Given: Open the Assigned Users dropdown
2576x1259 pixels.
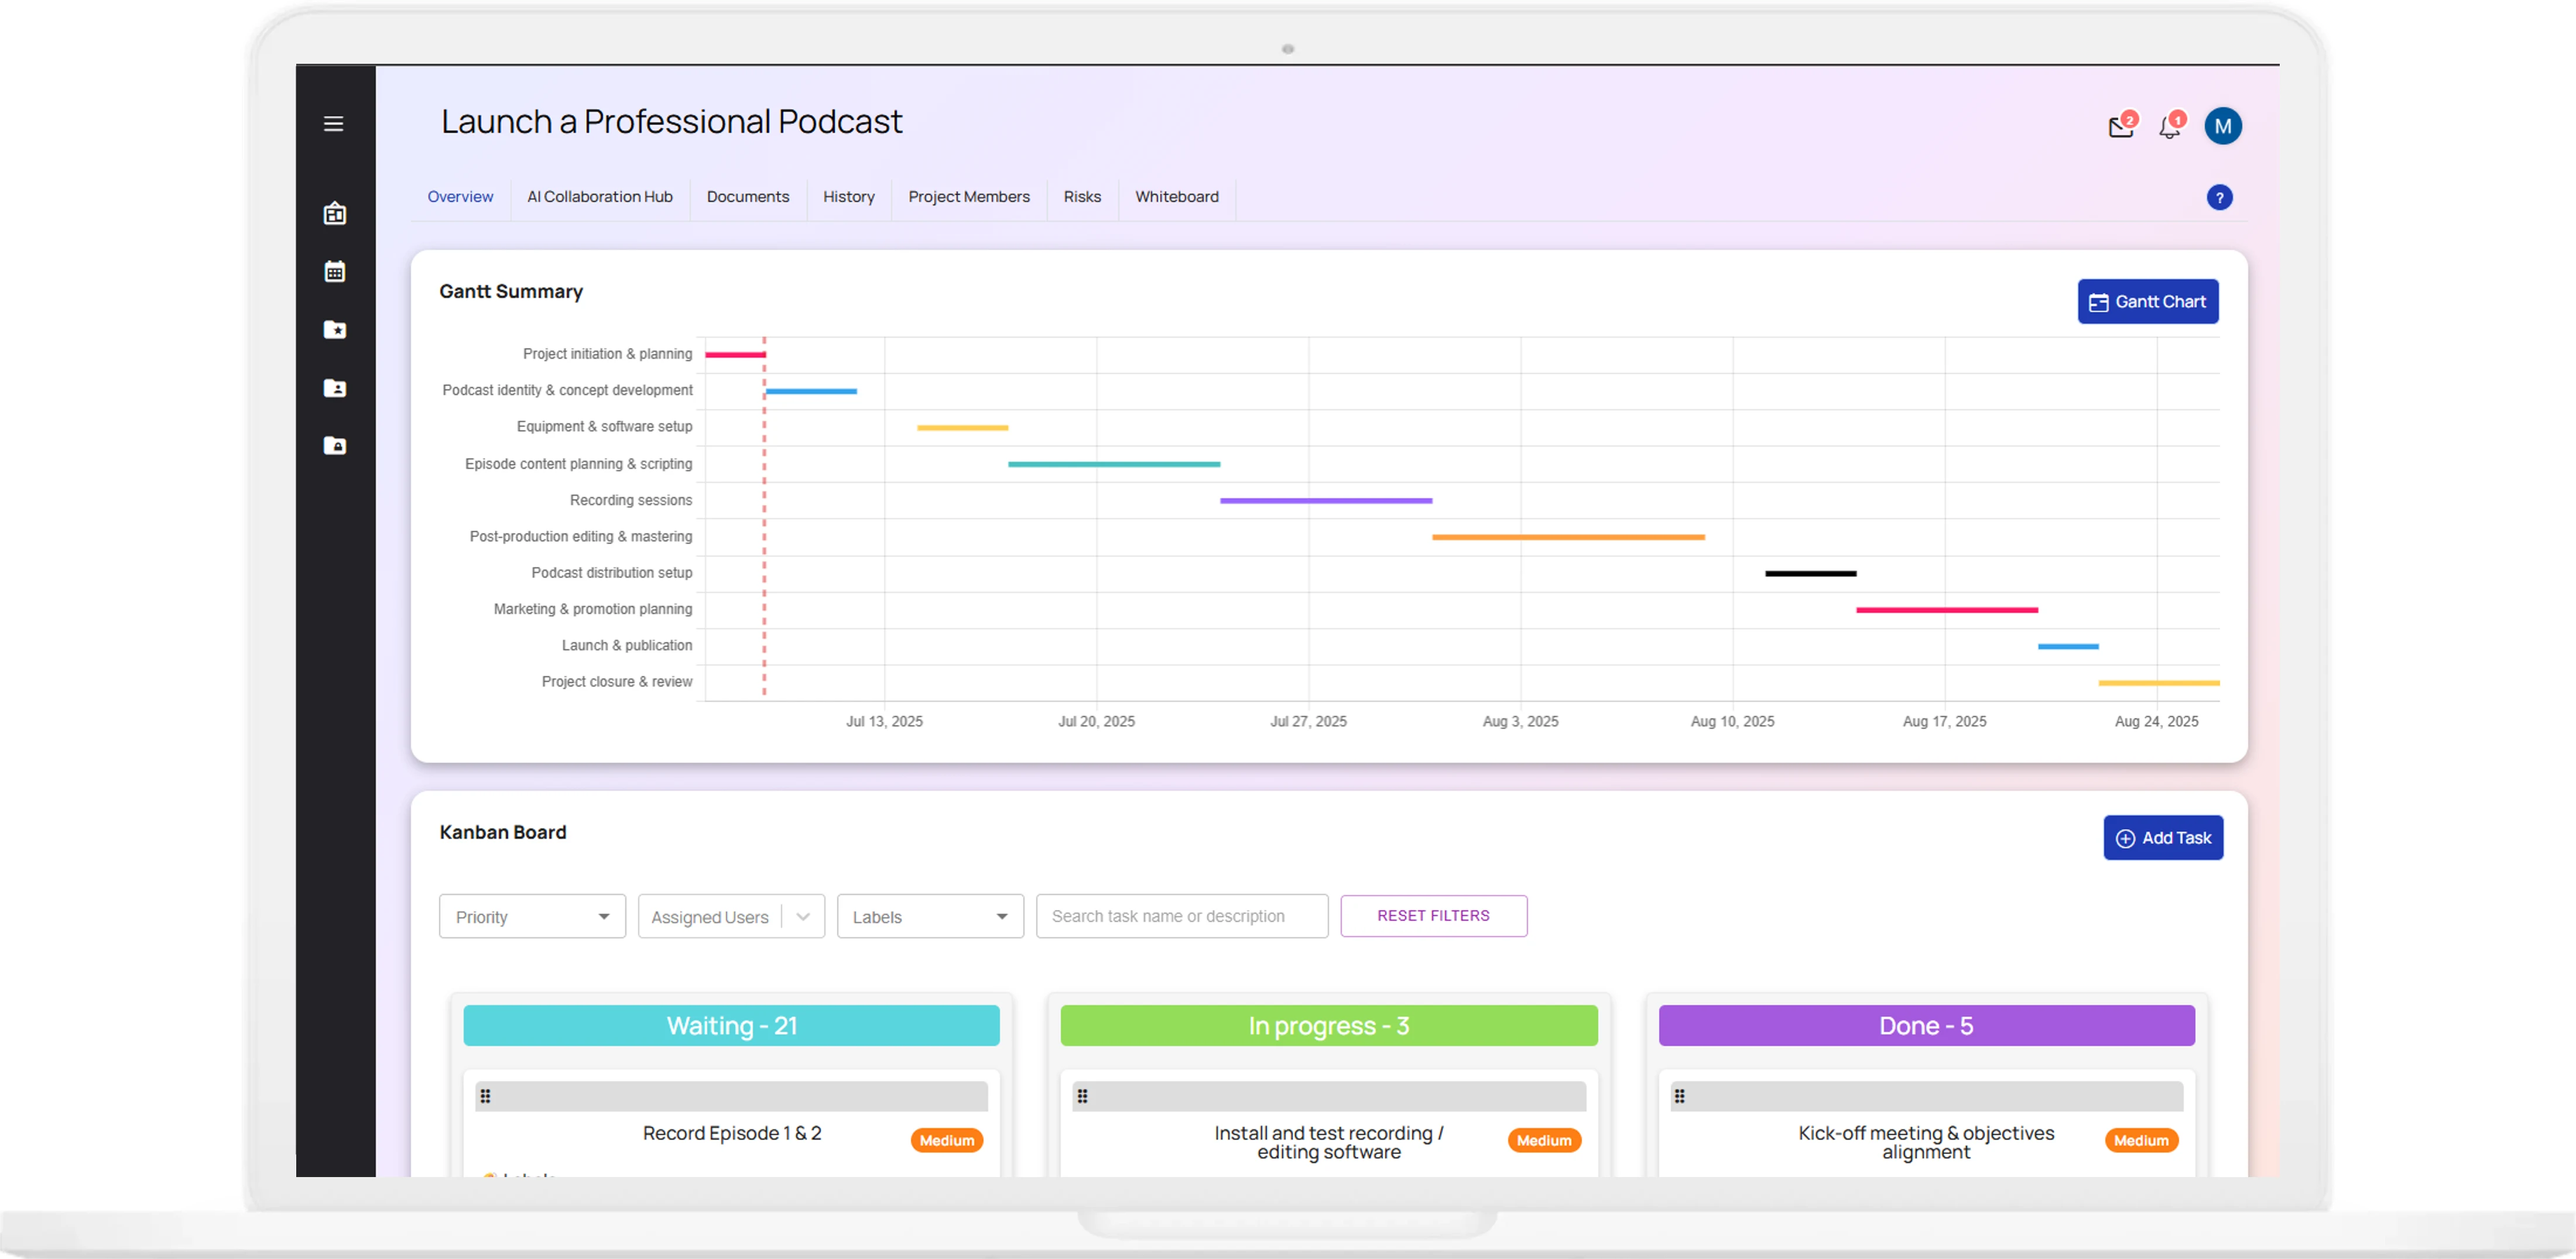Looking at the screenshot, I should (x=731, y=917).
